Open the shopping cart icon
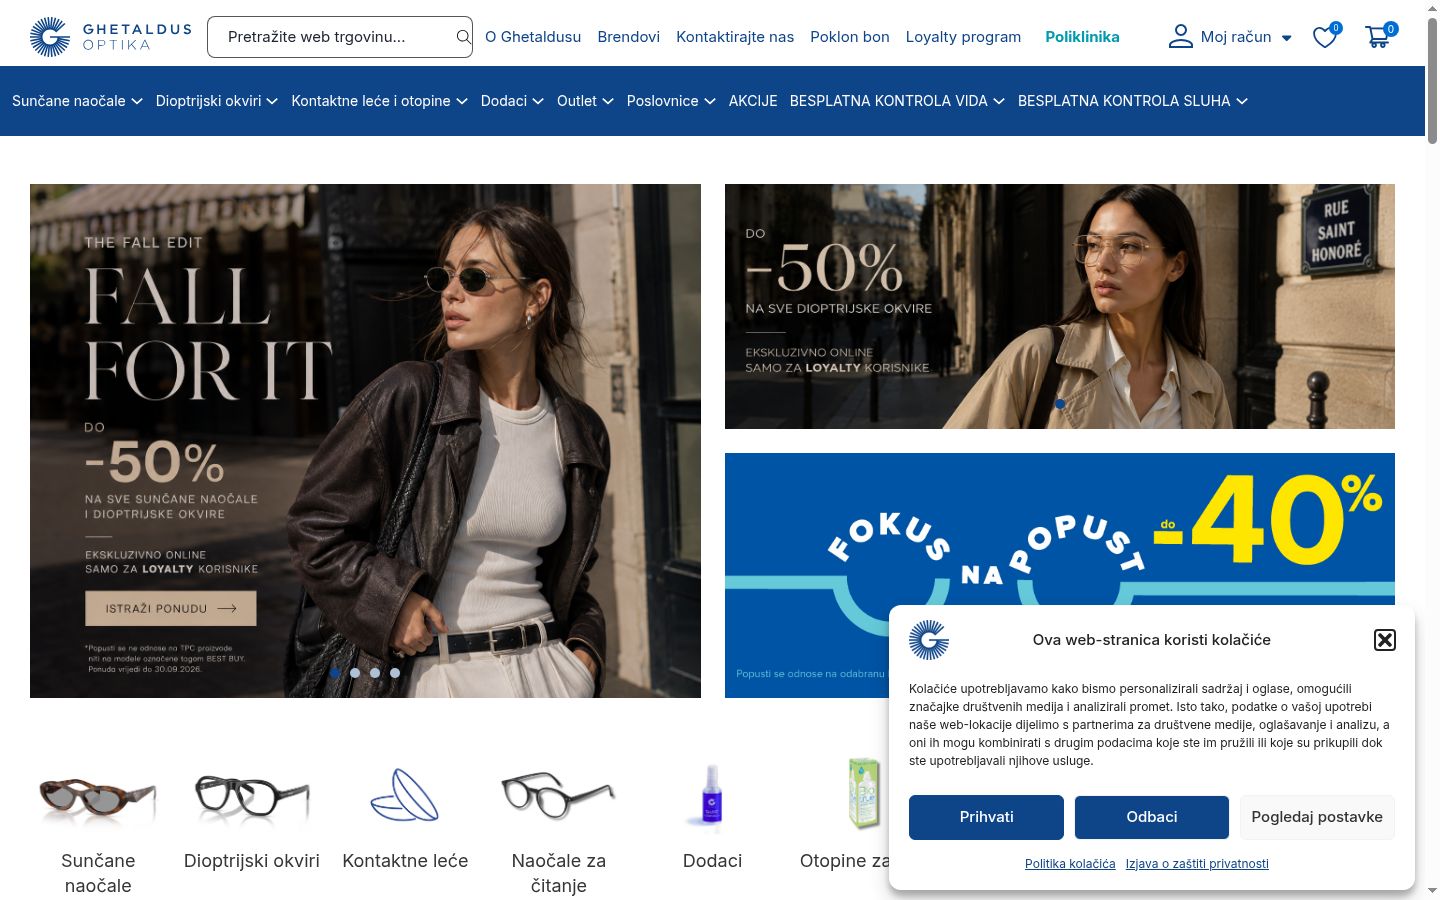1440x900 pixels. (x=1378, y=37)
